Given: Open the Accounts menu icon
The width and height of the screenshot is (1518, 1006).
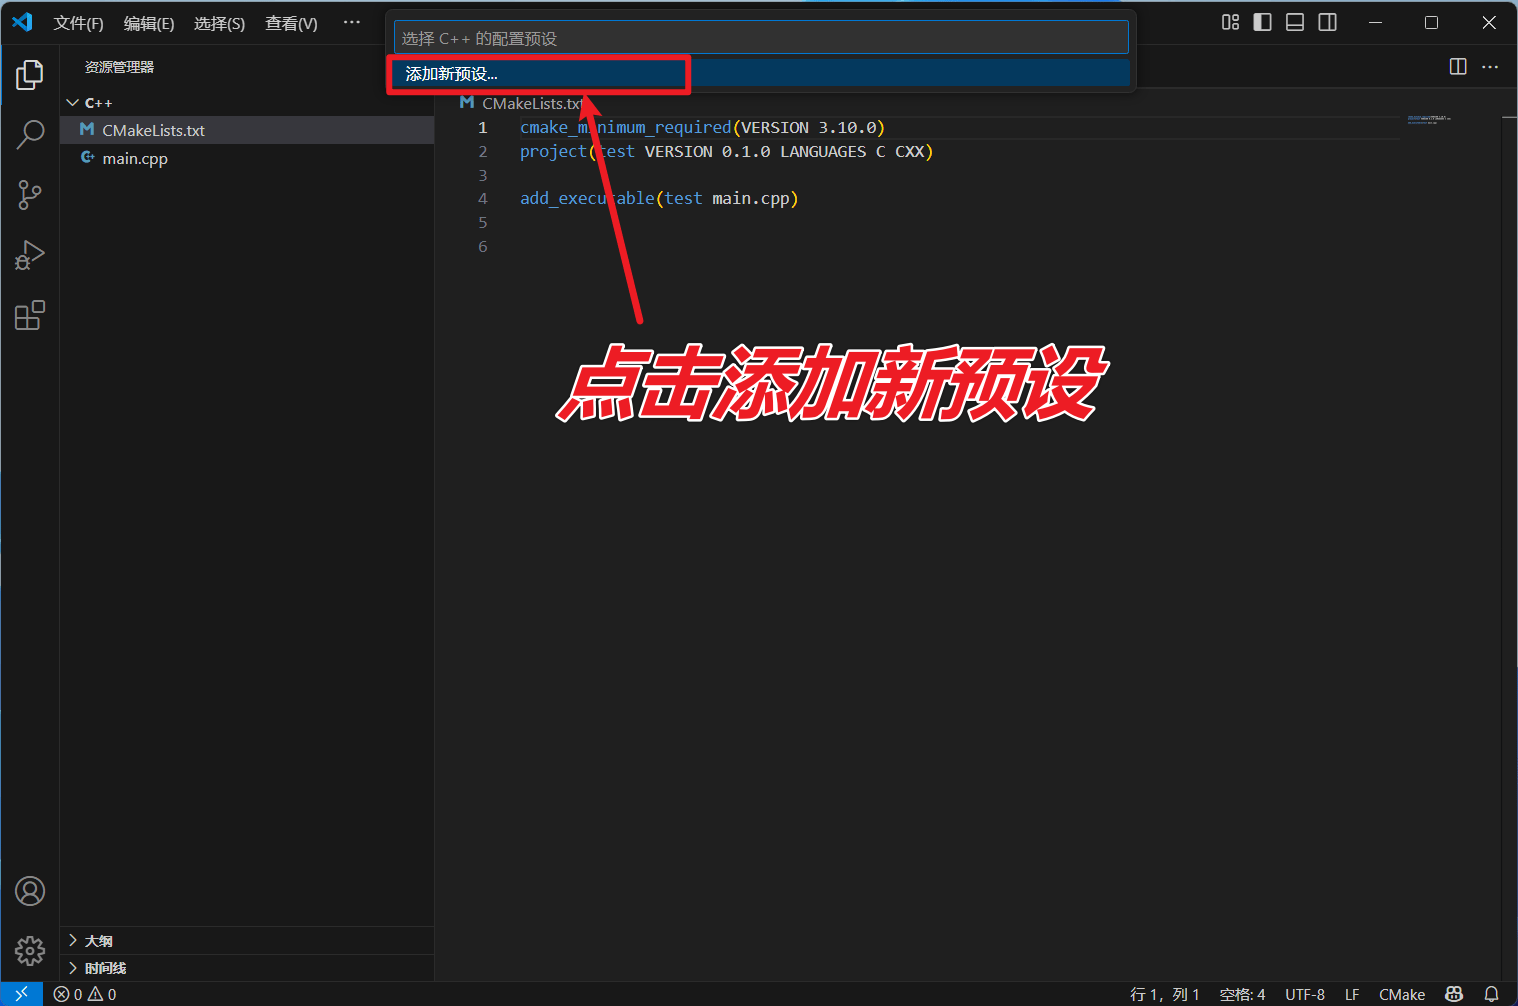Looking at the screenshot, I should [30, 891].
